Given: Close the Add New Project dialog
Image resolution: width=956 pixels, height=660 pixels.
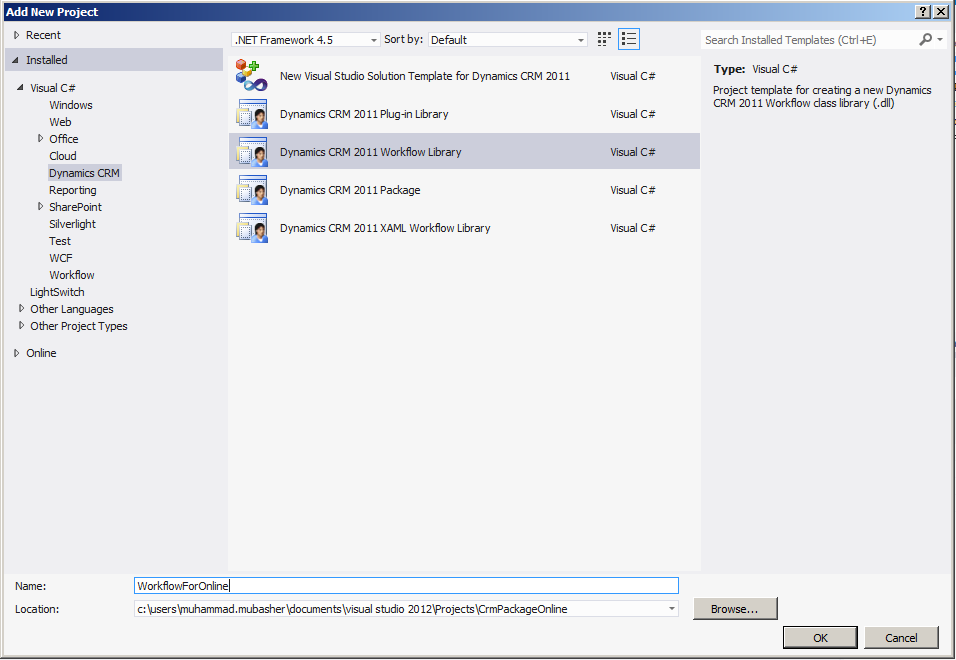Looking at the screenshot, I should click(941, 12).
